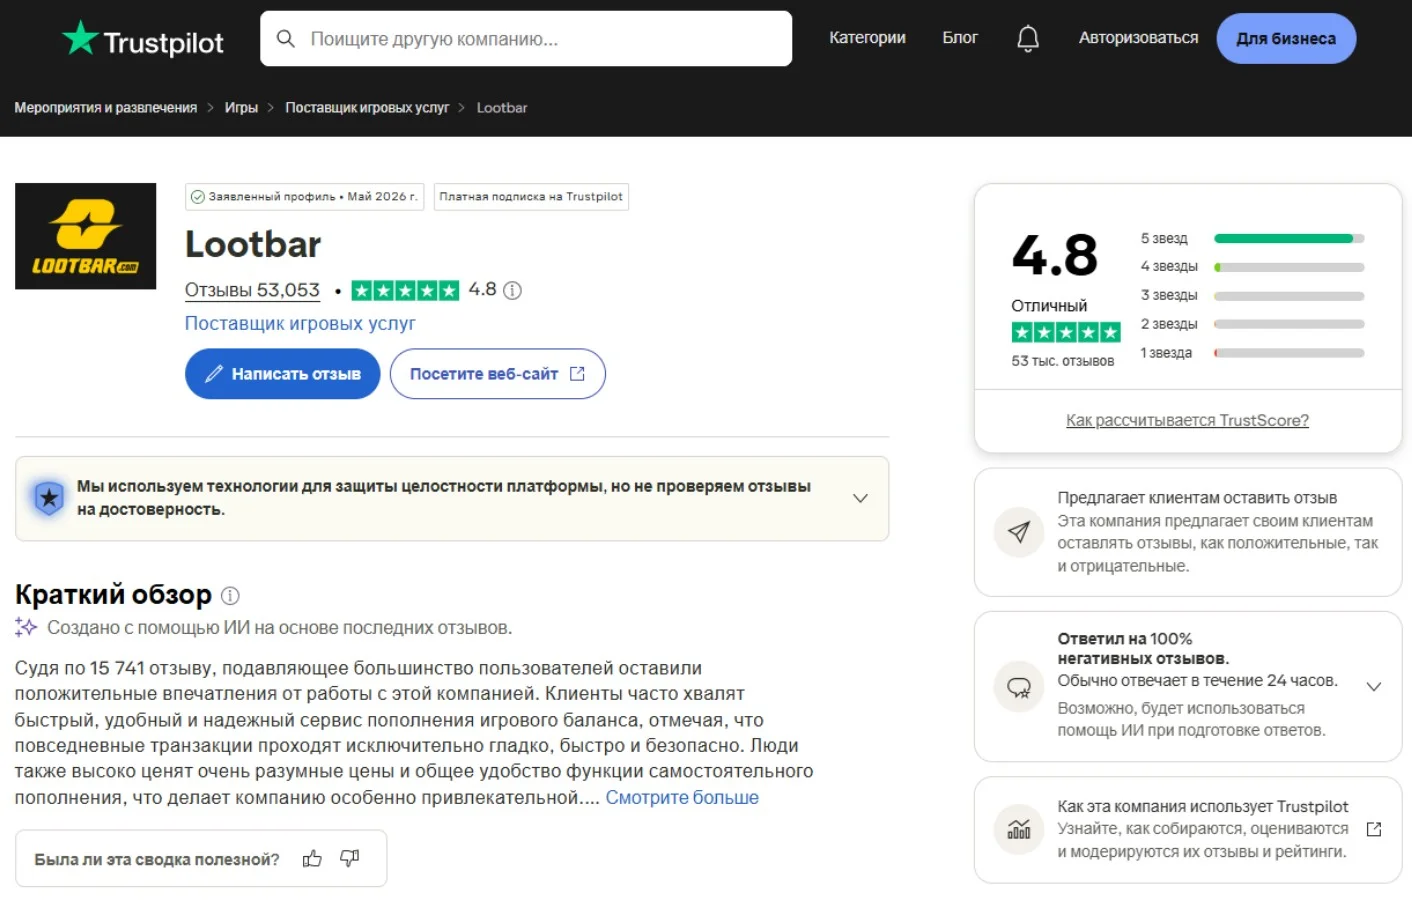Click Смотрите больше to expand summary

click(x=682, y=798)
